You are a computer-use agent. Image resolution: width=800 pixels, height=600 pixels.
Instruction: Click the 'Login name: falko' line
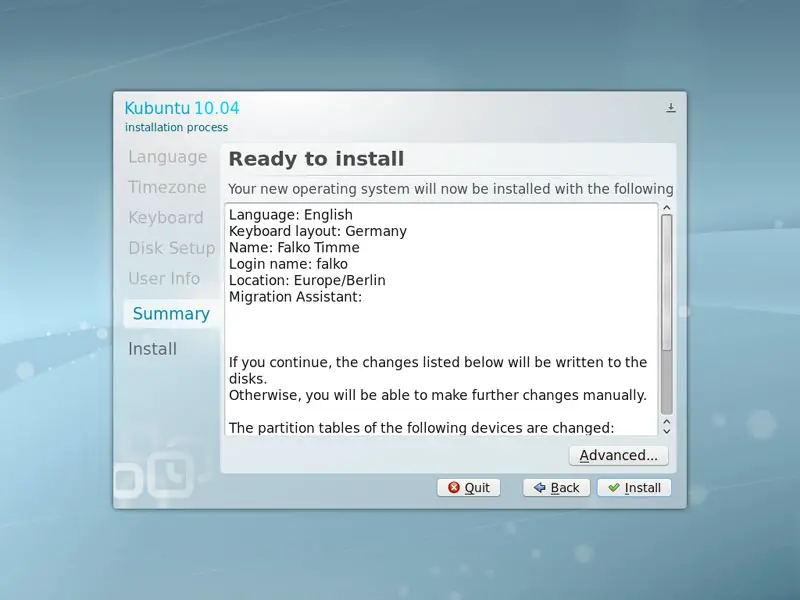288,264
